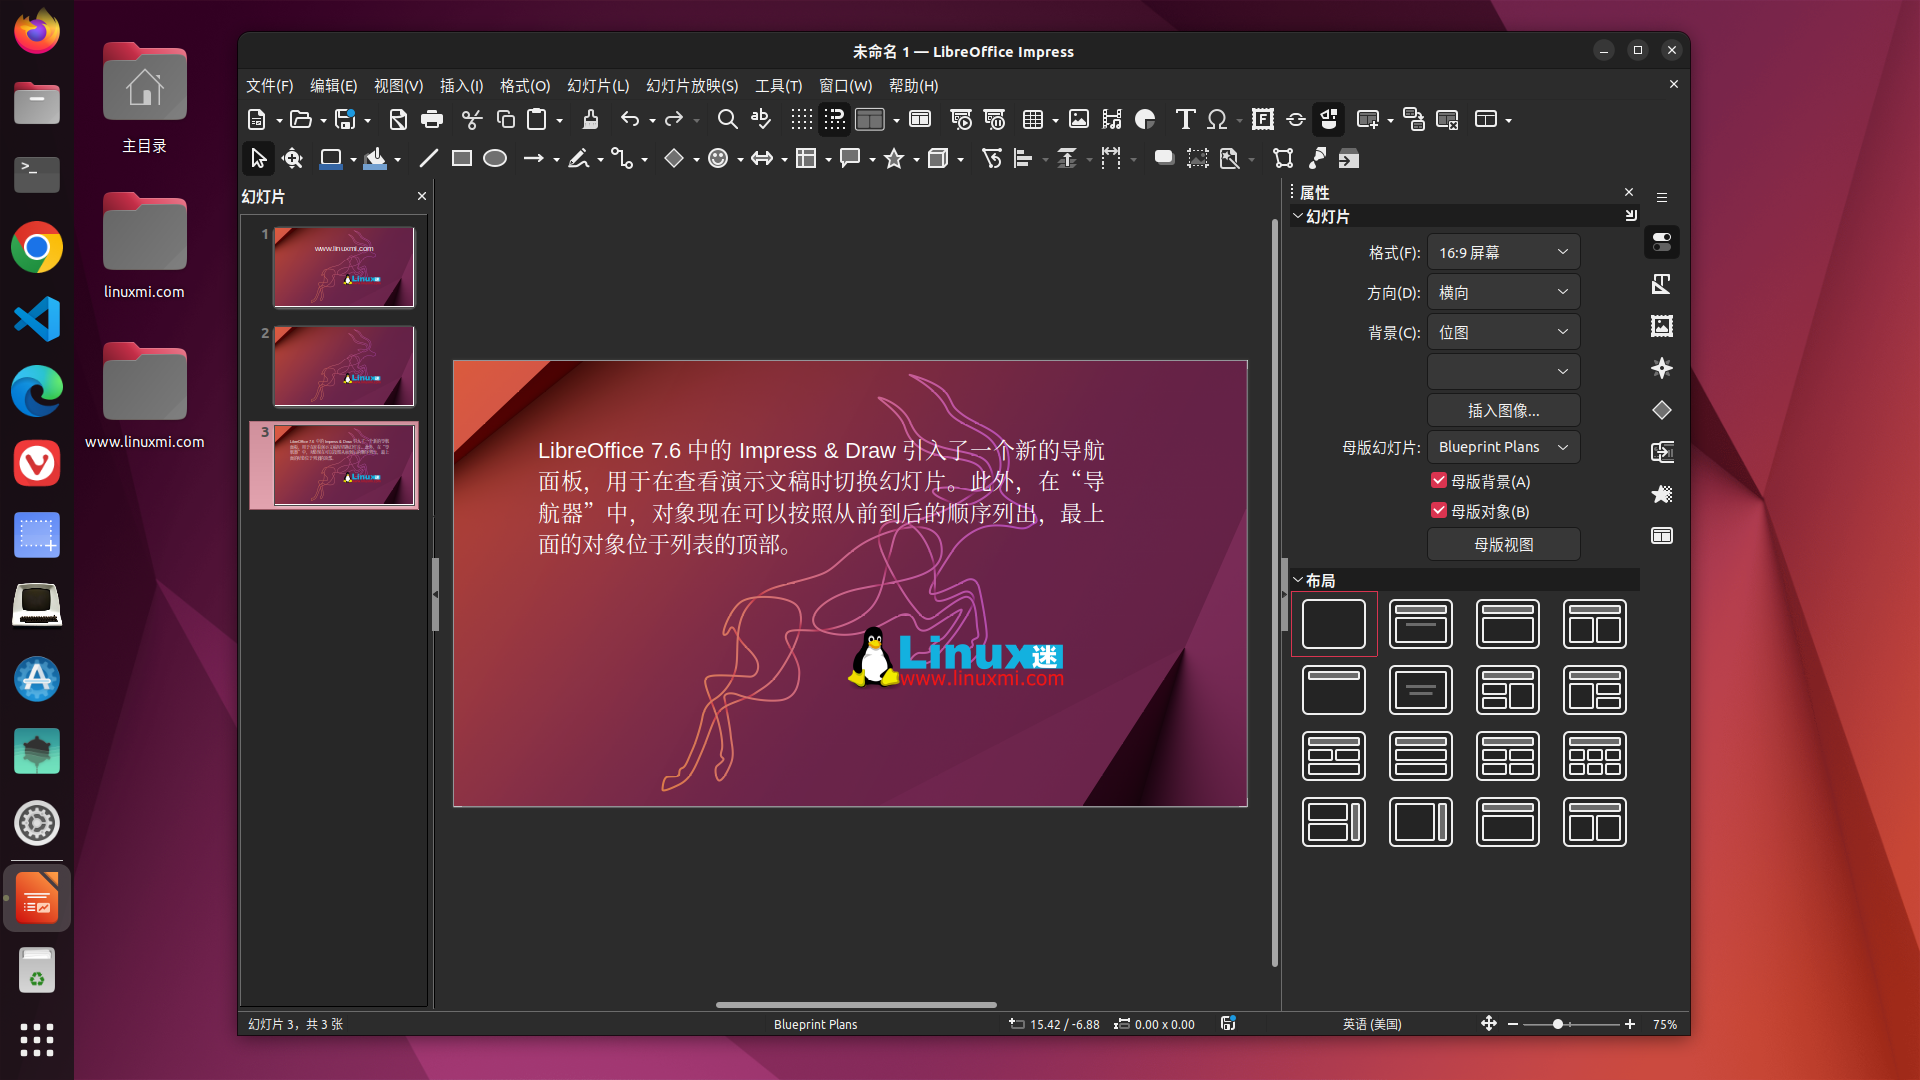Select slide 2 thumbnail in panel

(x=344, y=366)
